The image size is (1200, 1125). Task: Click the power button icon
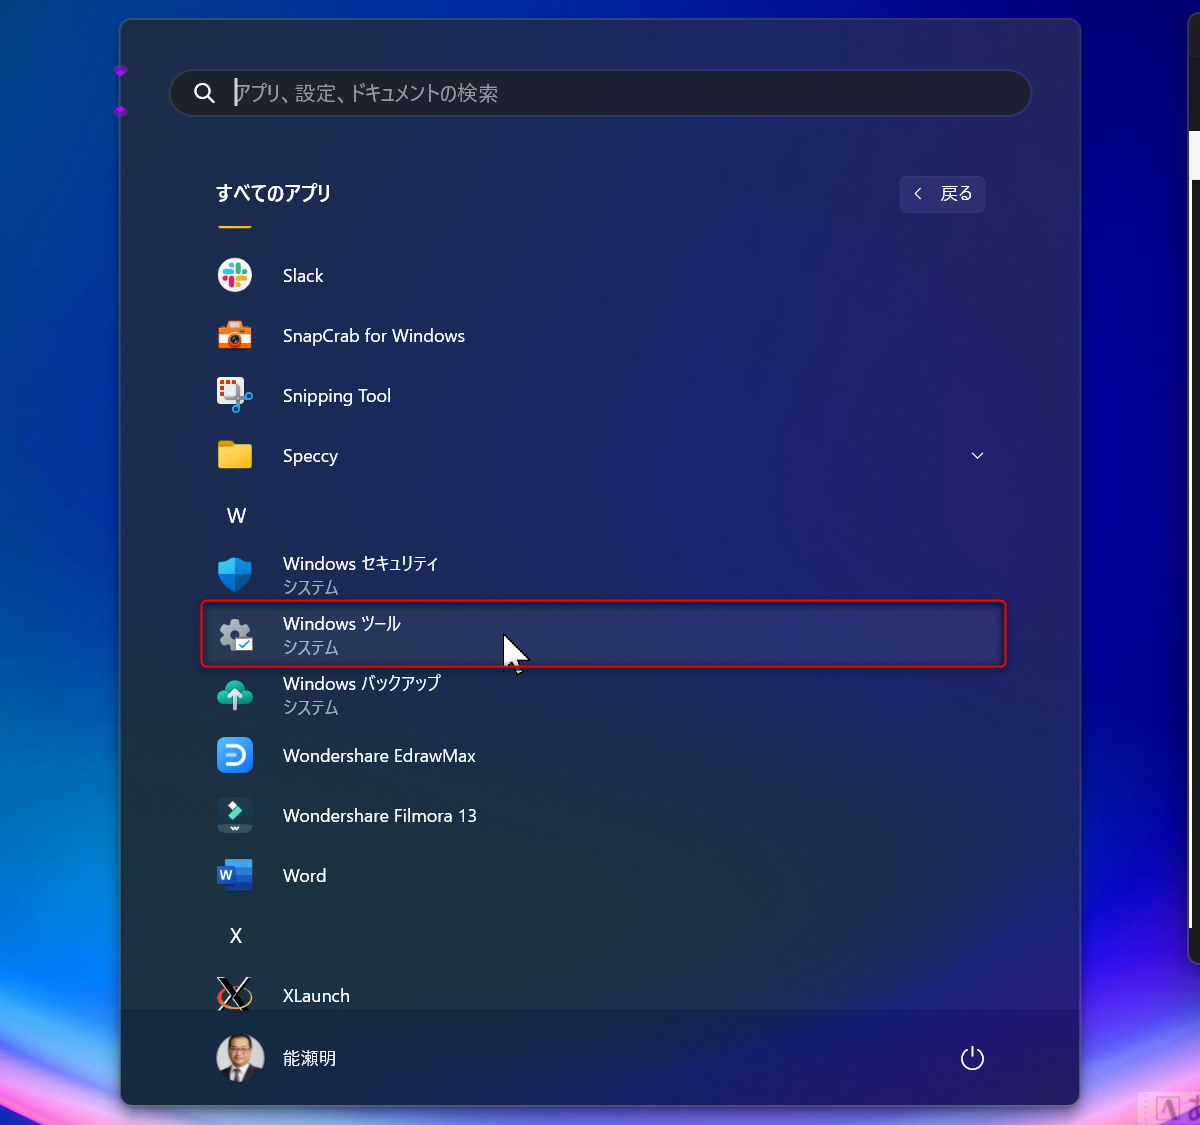972,1058
